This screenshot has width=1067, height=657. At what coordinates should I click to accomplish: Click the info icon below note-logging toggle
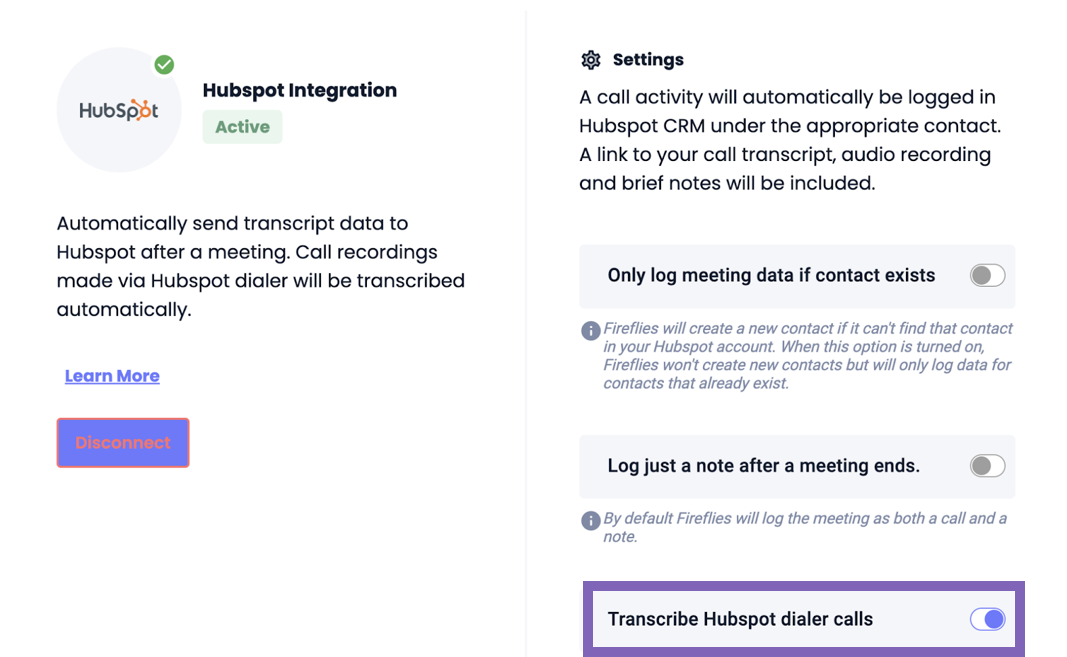[x=590, y=520]
